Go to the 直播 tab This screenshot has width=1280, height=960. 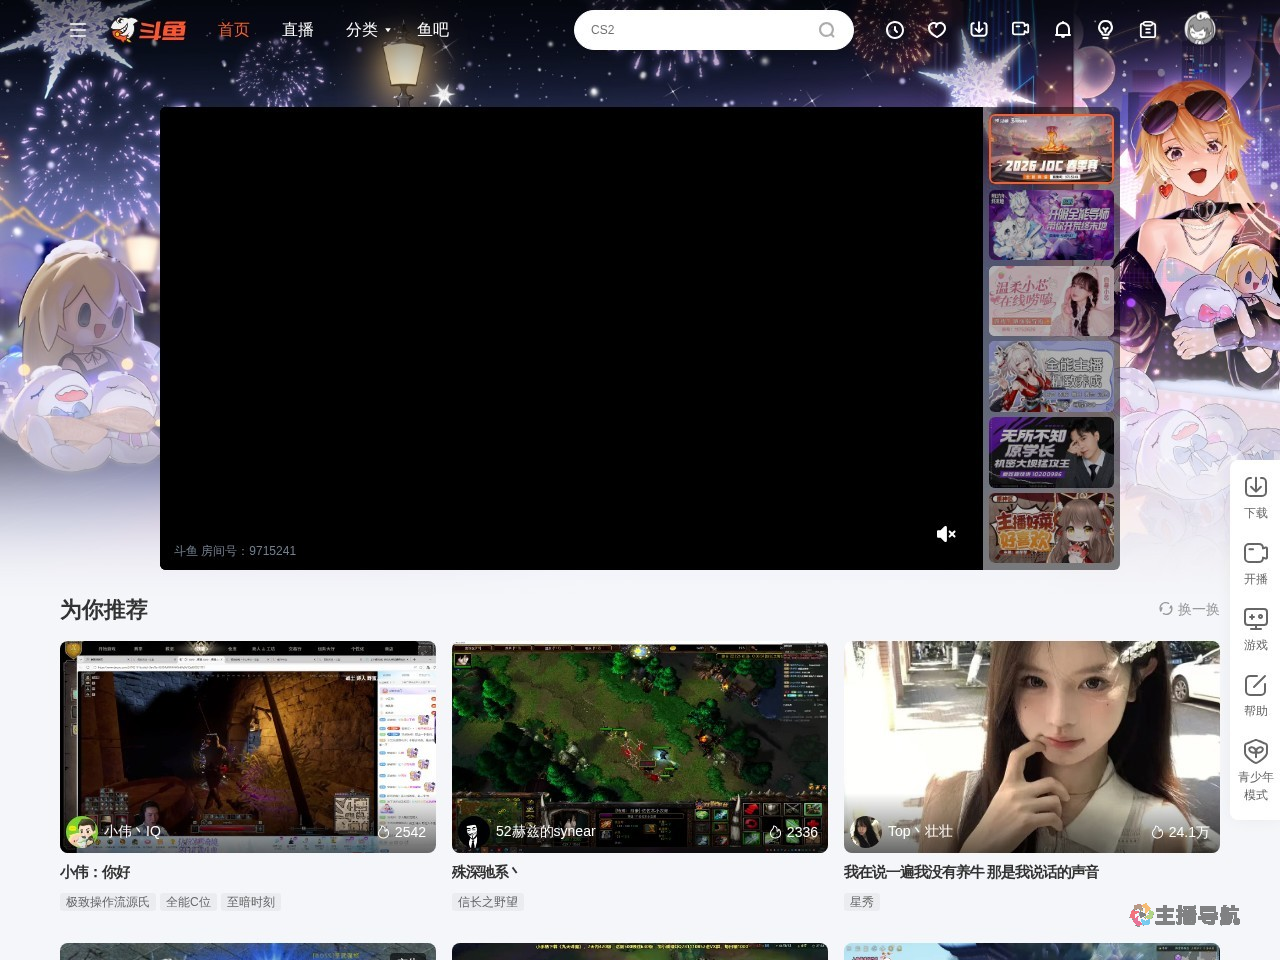298,30
